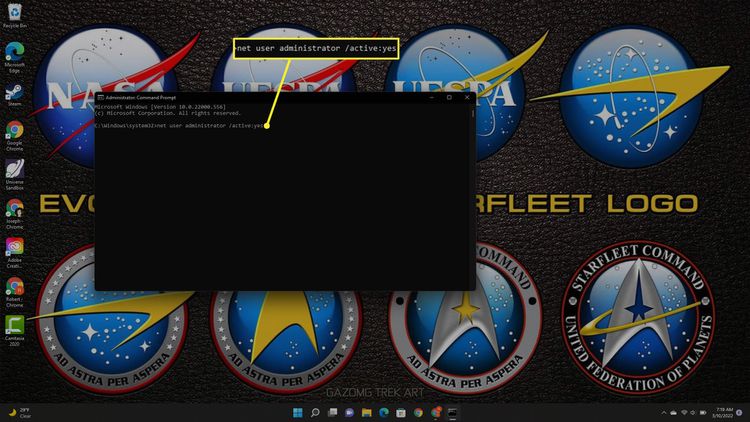Open the Recycle Bin desktop icon

[14, 15]
